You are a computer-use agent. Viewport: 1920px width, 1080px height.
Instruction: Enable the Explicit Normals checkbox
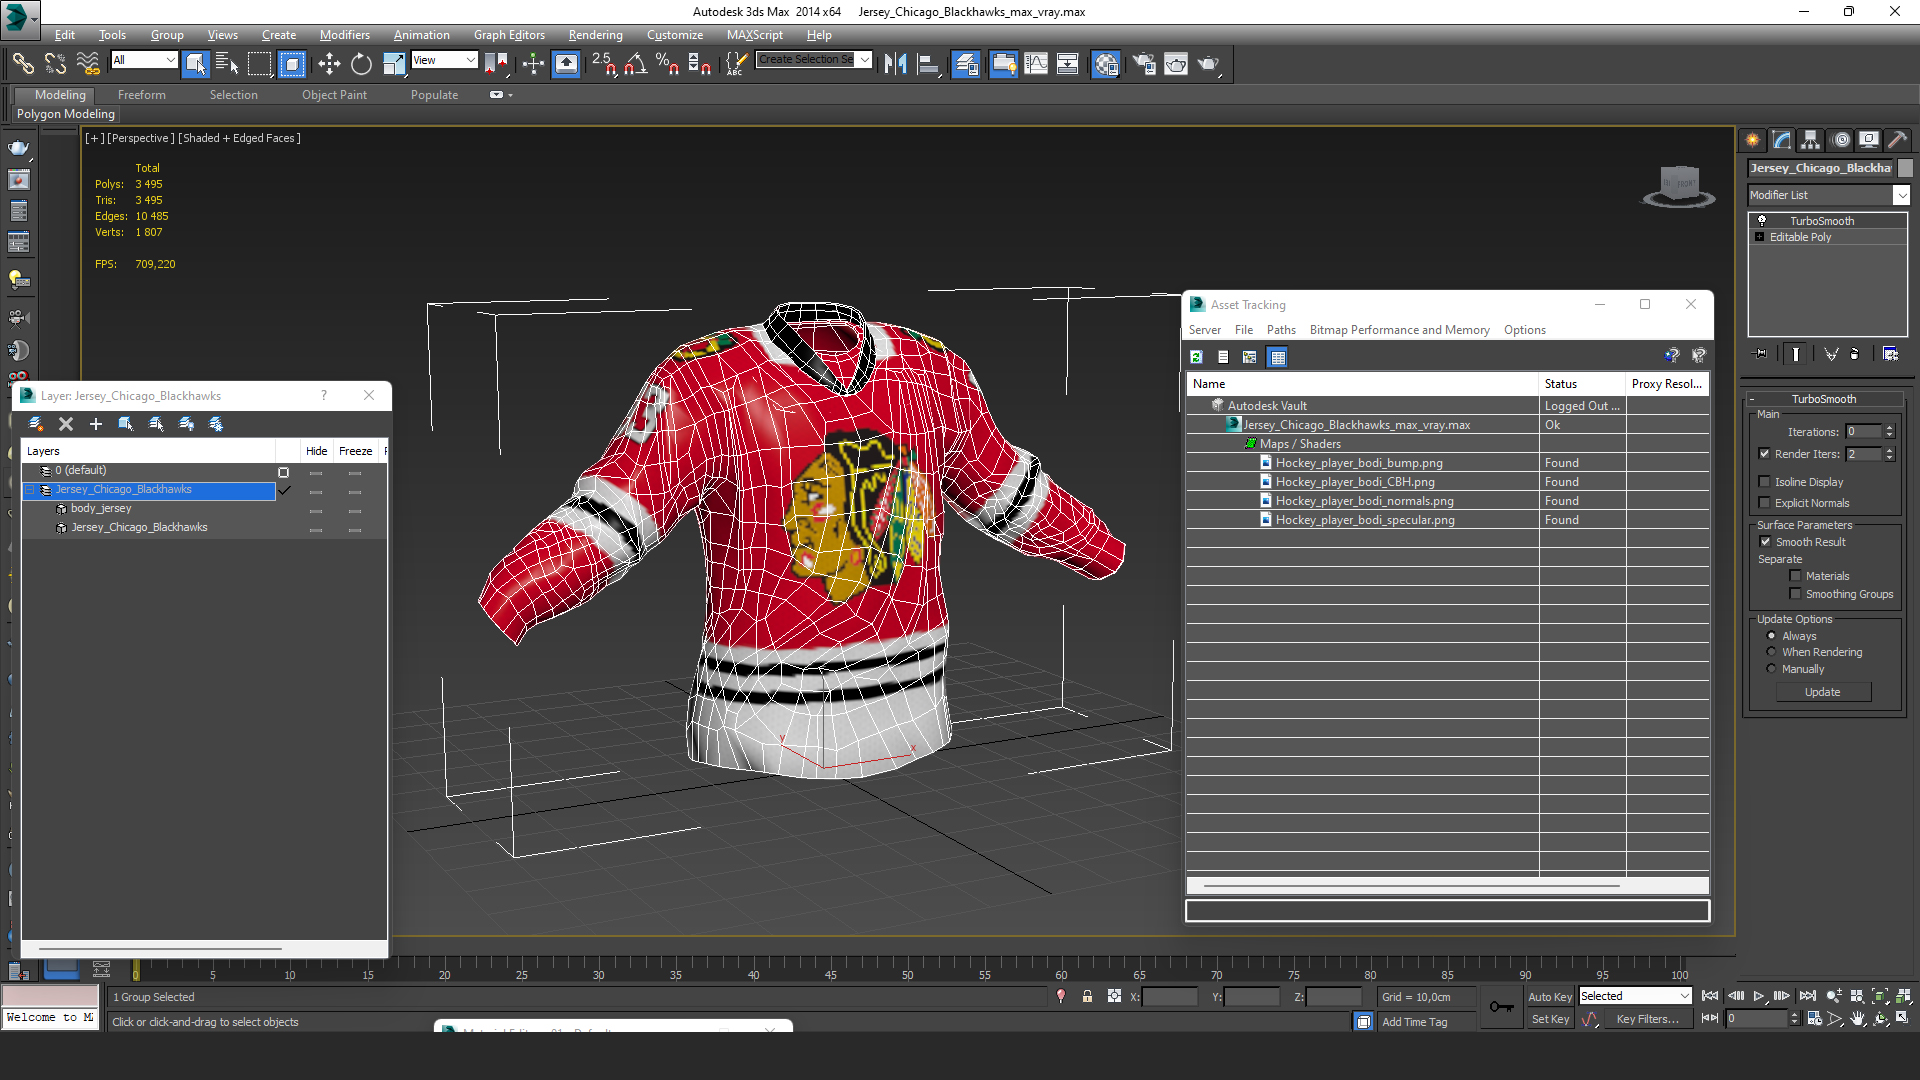pyautogui.click(x=1765, y=503)
